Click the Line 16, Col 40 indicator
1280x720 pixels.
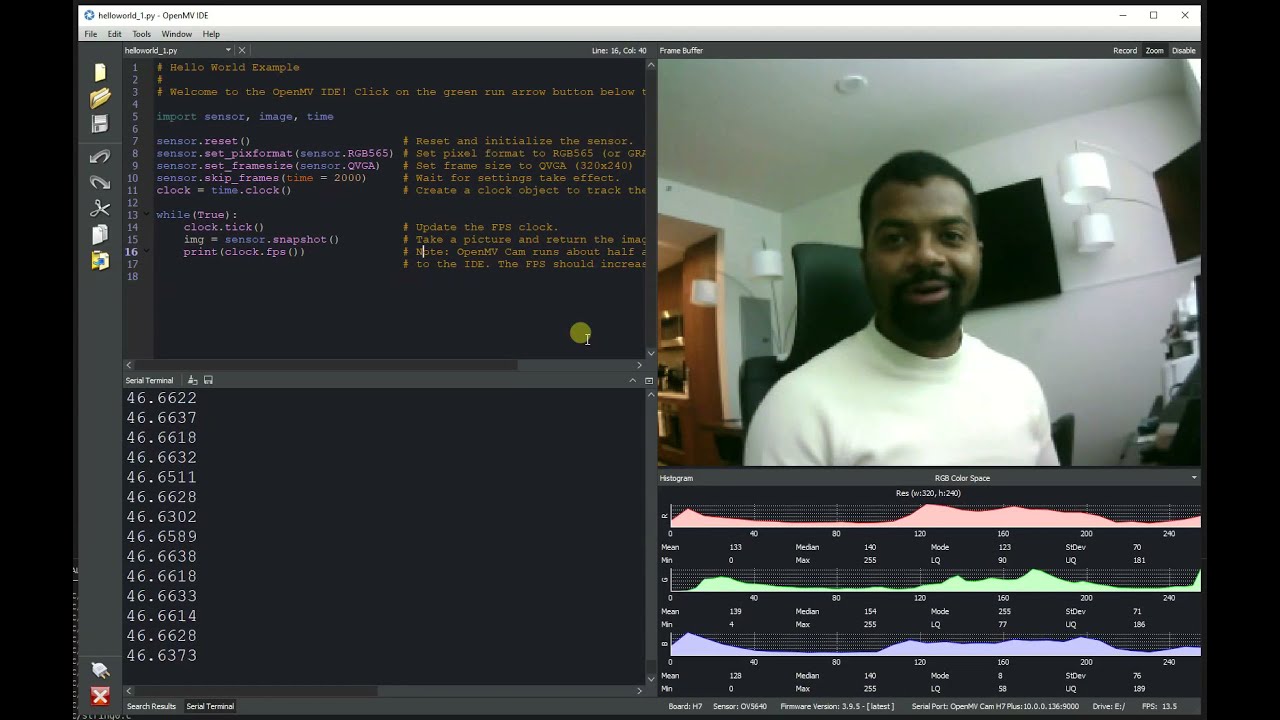coord(619,50)
